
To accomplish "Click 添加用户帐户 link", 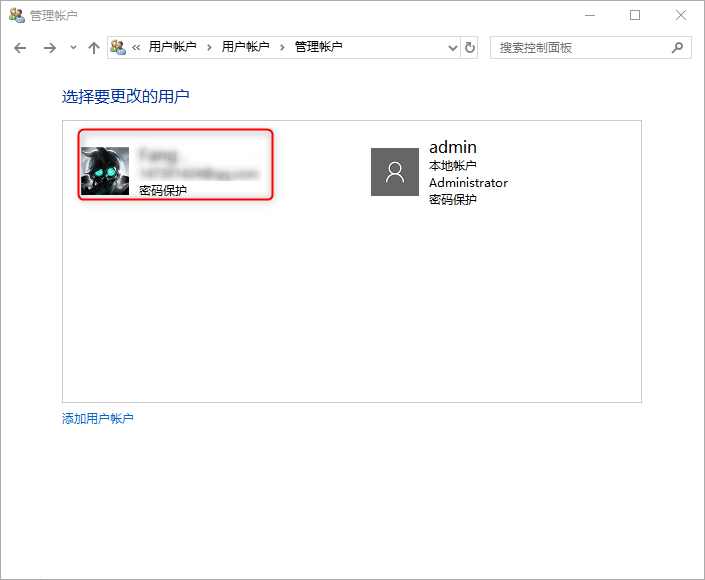I will coord(98,419).
